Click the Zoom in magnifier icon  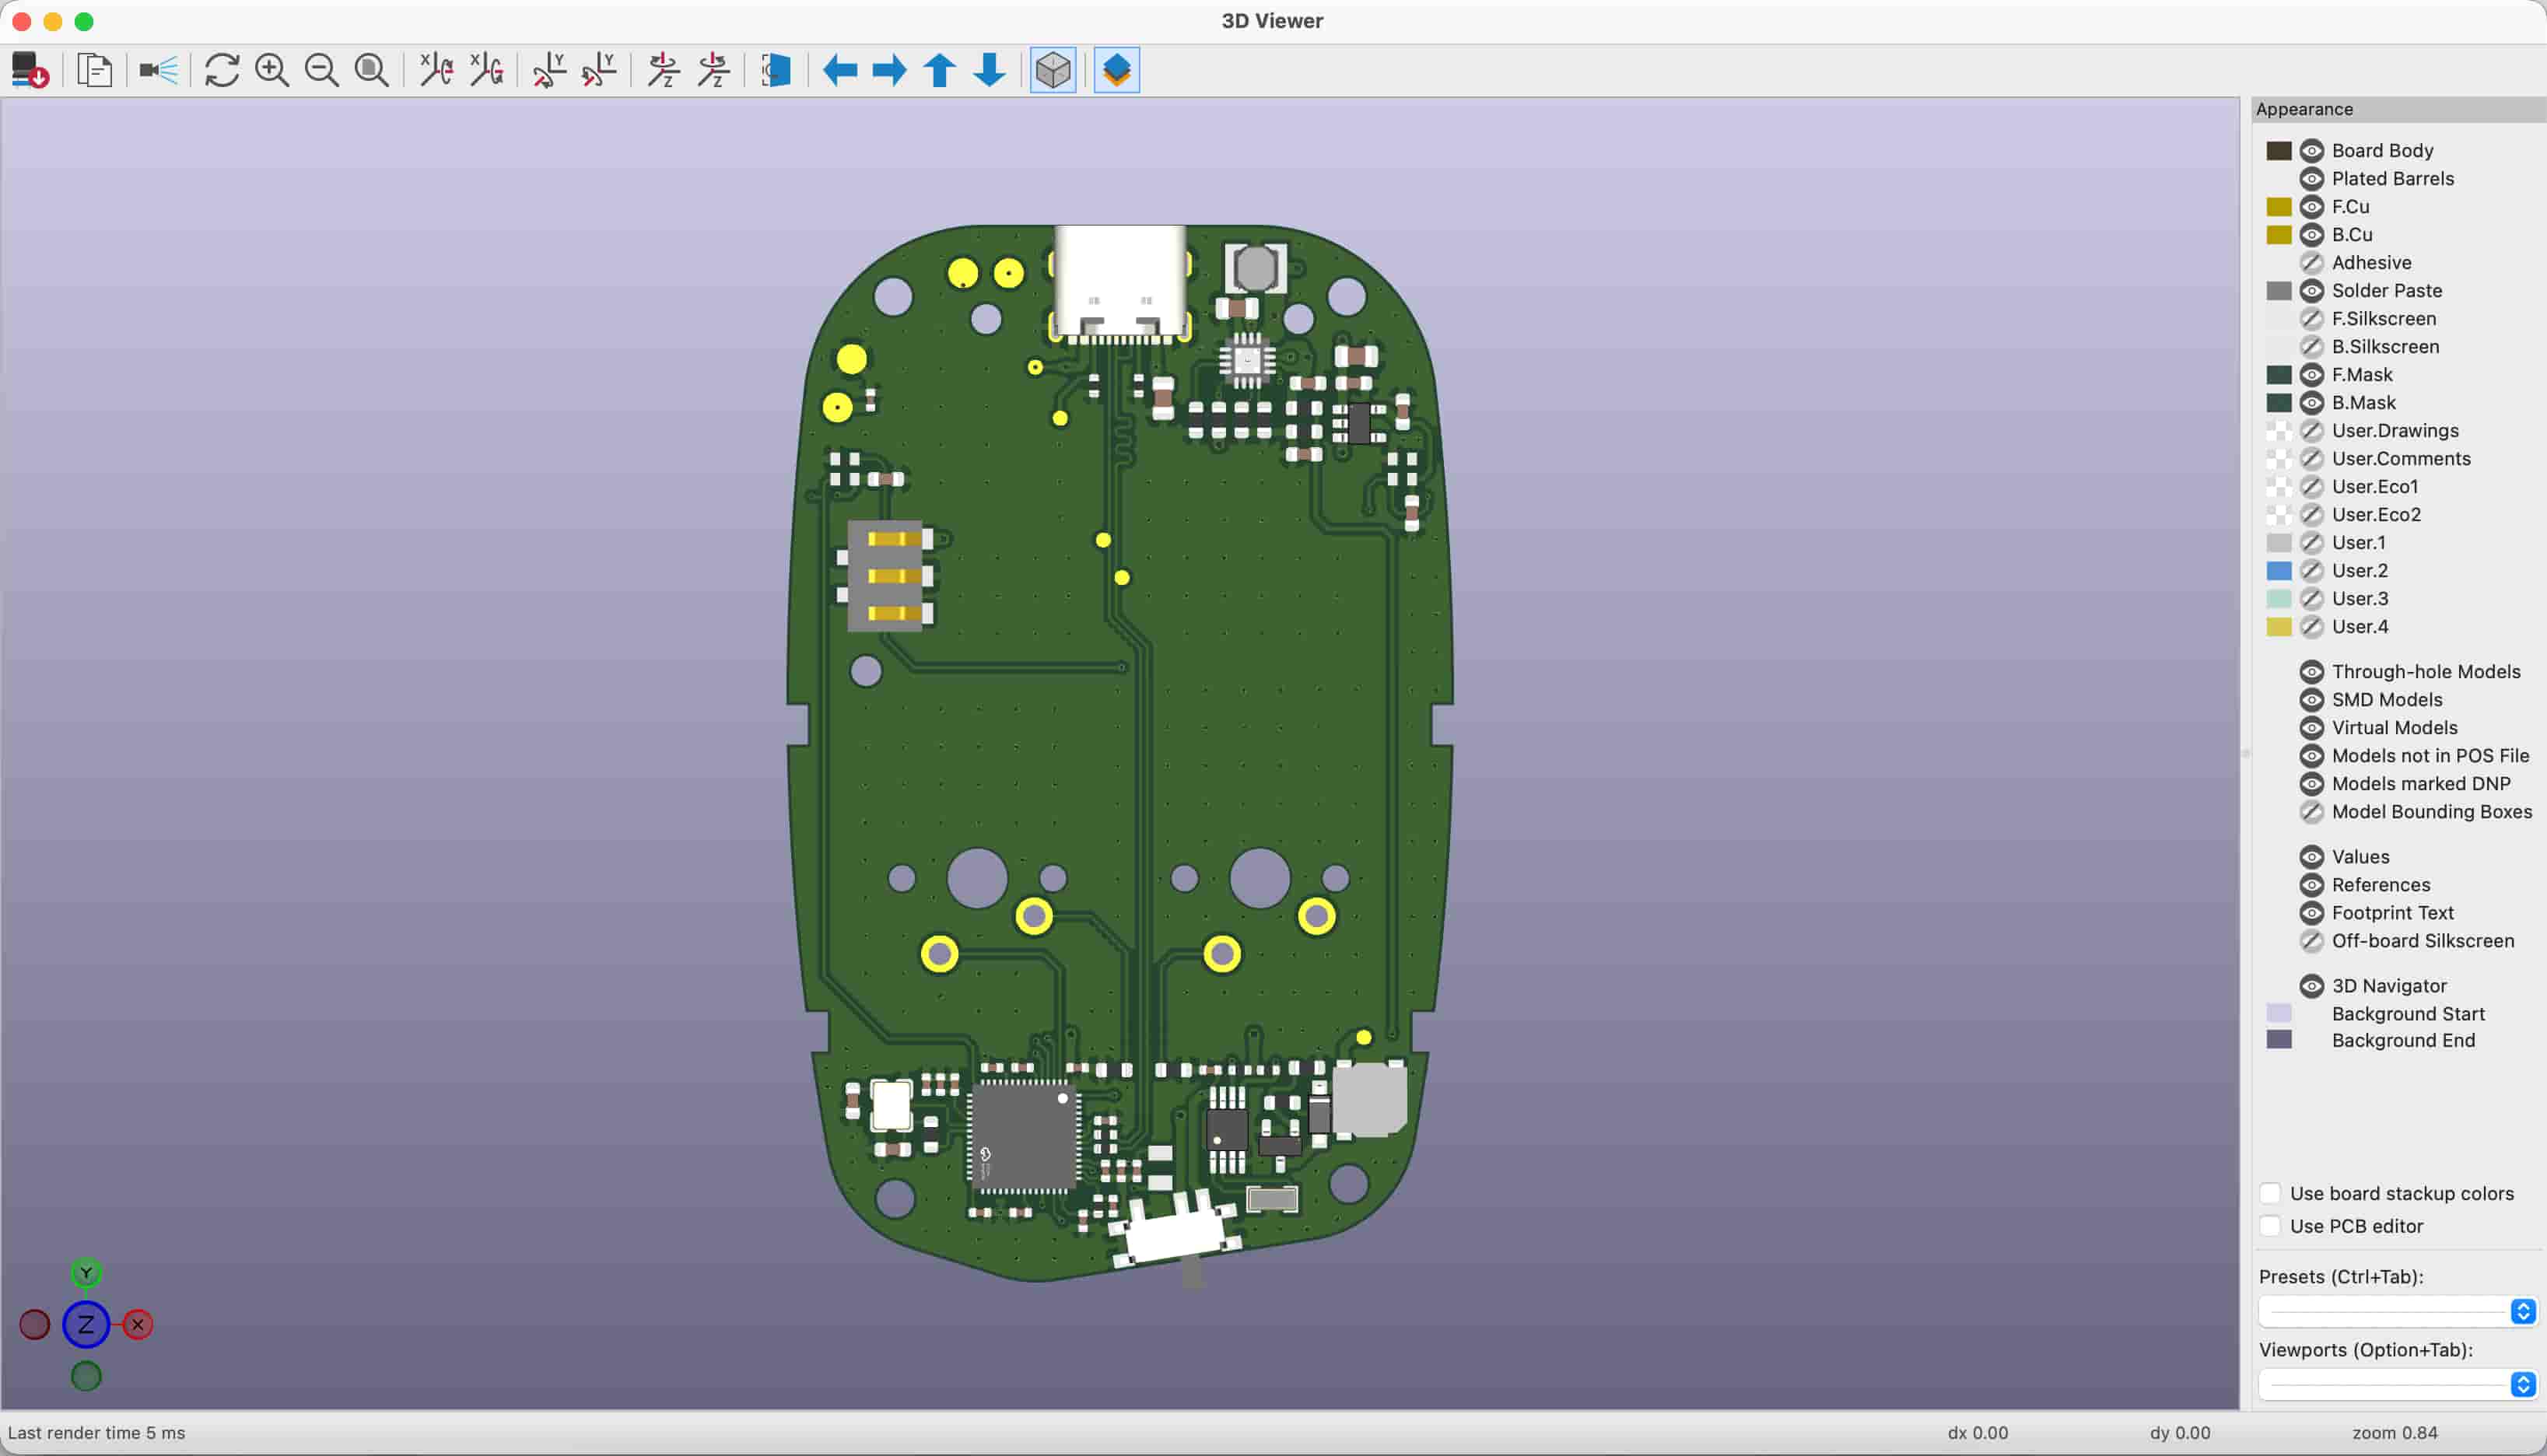click(272, 70)
